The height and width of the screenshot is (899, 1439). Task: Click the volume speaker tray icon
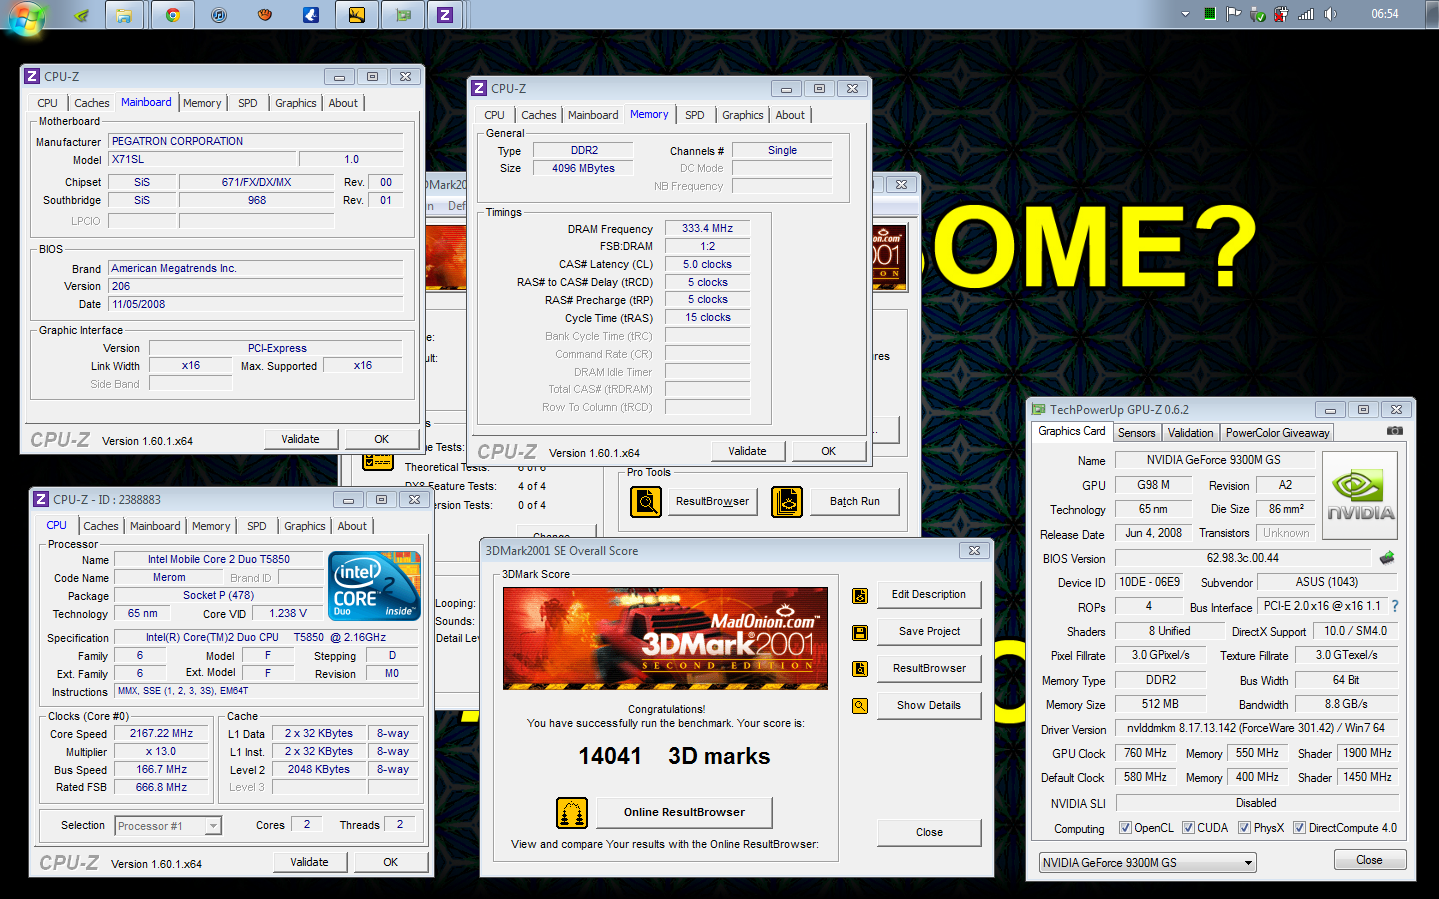click(x=1330, y=14)
